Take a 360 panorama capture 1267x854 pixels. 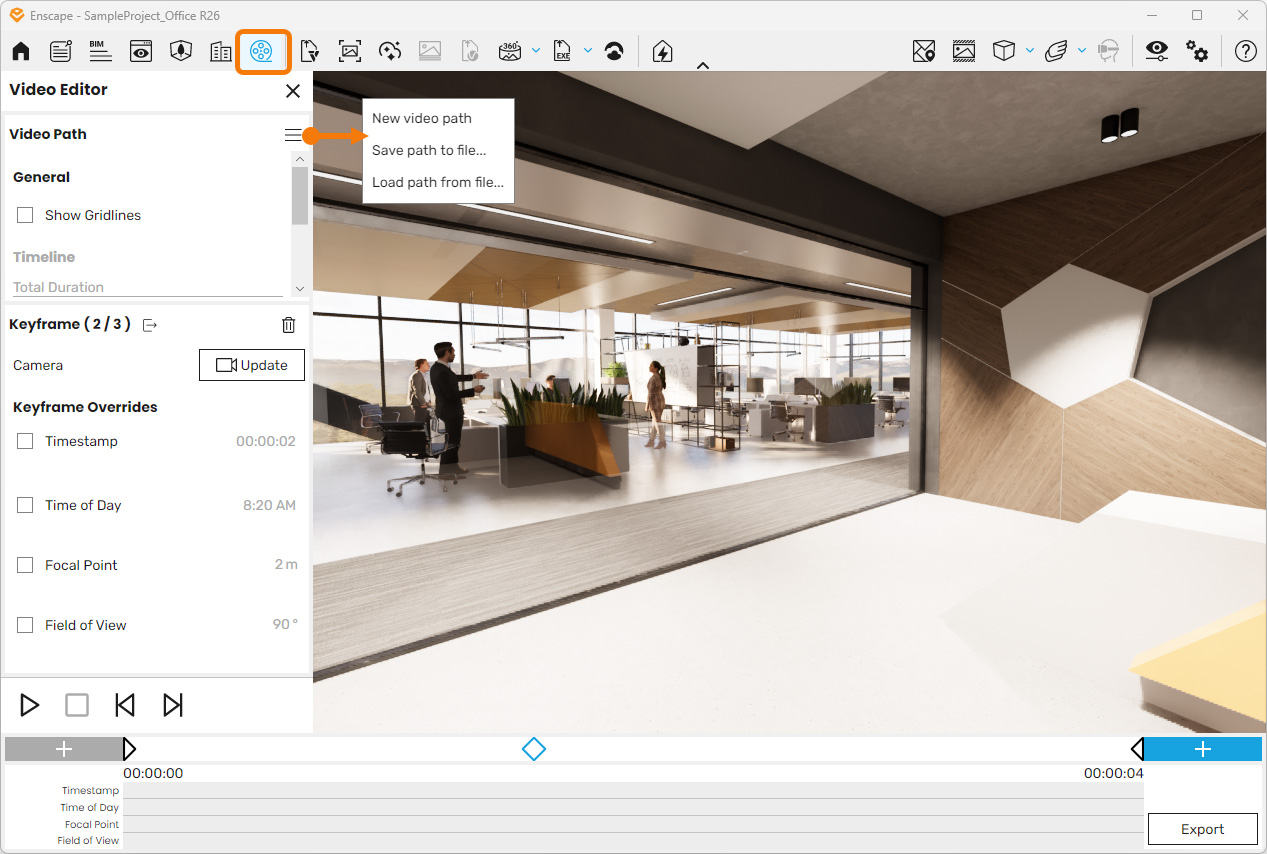[512, 50]
